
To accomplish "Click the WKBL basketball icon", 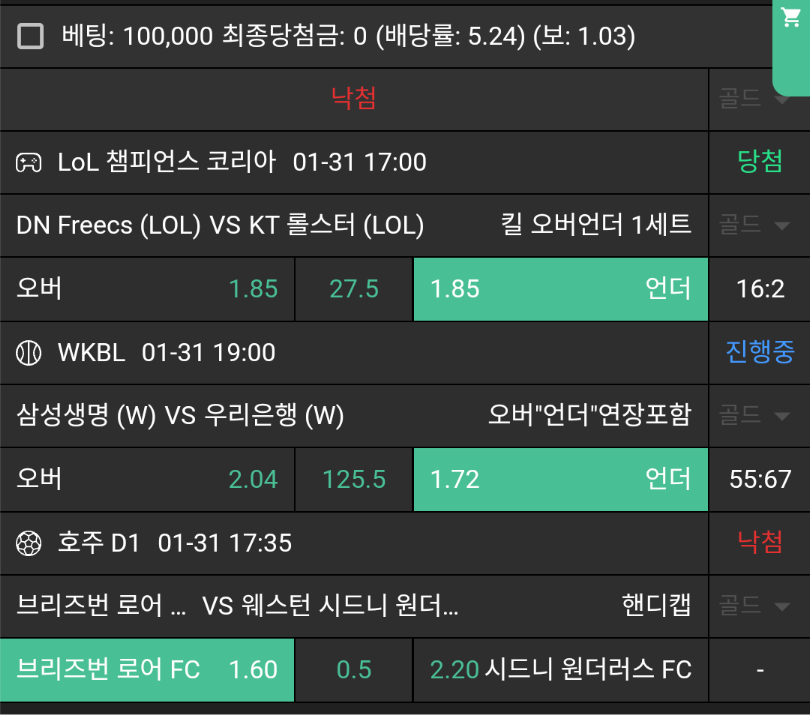I will (x=28, y=352).
